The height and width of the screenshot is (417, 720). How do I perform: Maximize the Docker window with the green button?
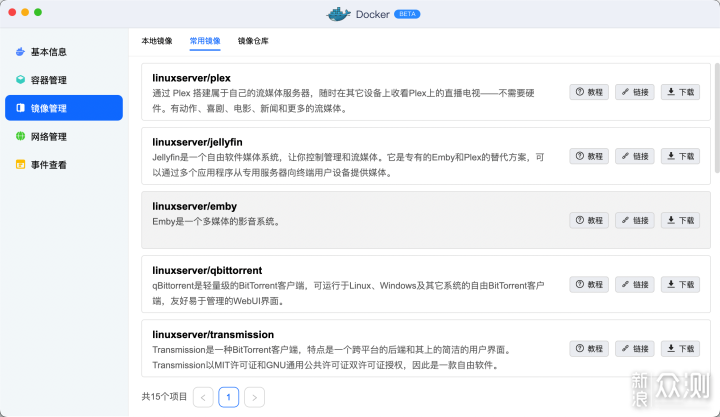point(38,12)
